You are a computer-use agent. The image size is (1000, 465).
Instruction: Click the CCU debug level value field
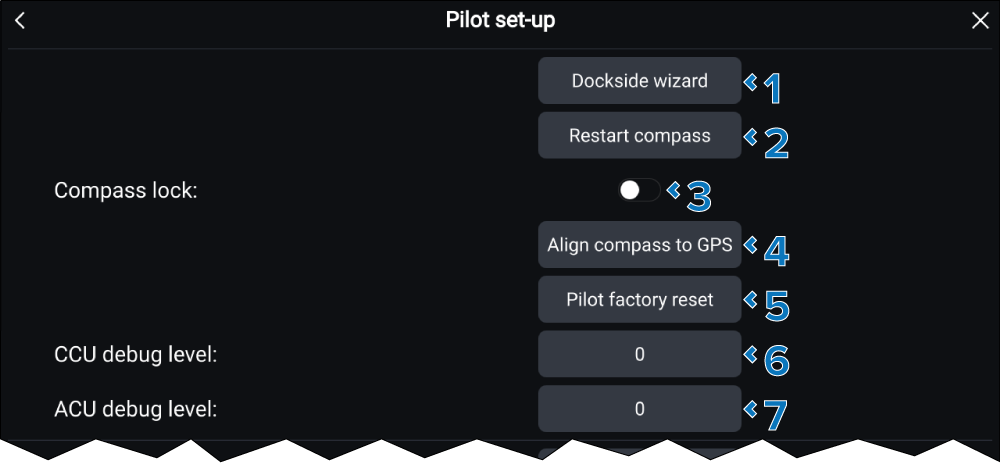click(640, 354)
